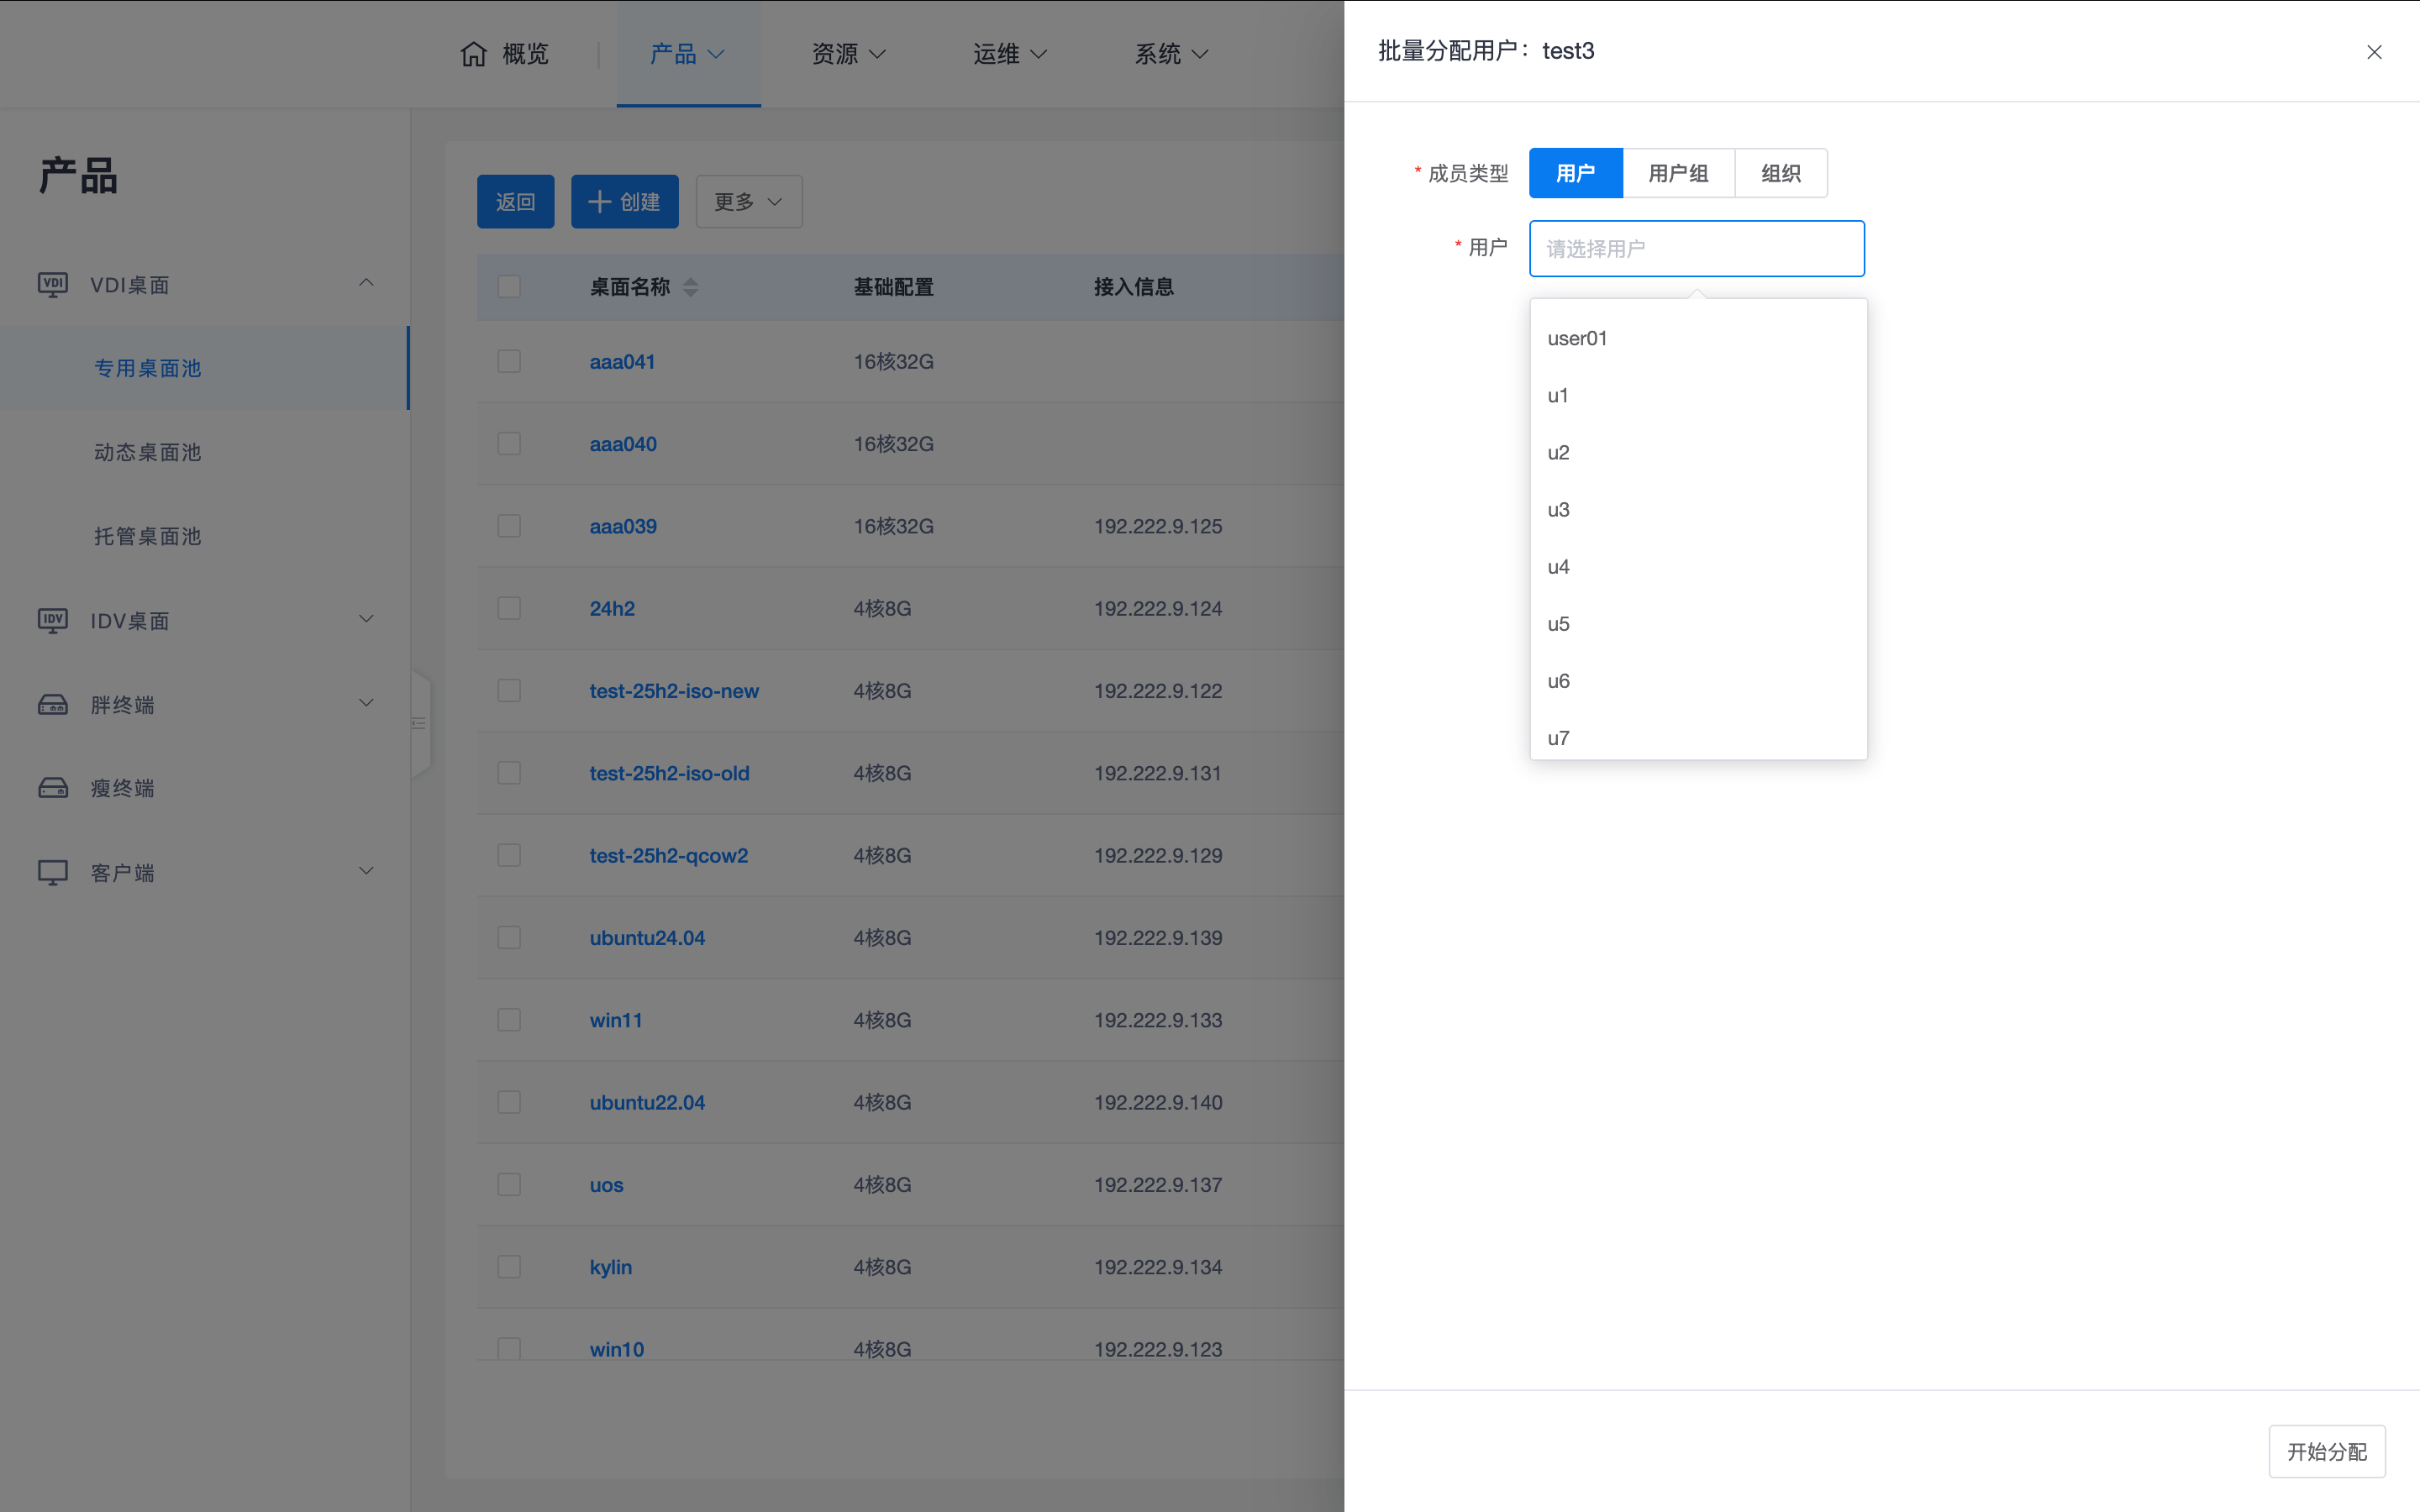Click the 胖终端 device icon

coord(53,705)
